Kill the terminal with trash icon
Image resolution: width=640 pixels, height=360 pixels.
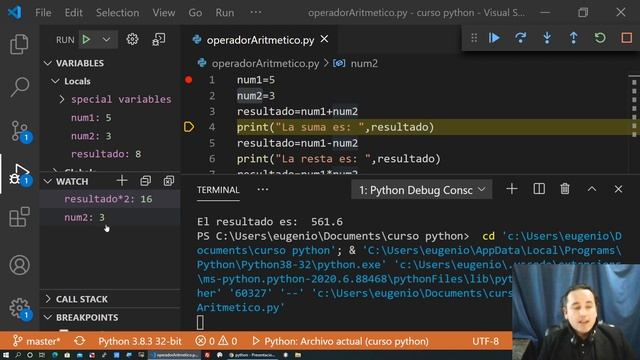pyautogui.click(x=565, y=189)
